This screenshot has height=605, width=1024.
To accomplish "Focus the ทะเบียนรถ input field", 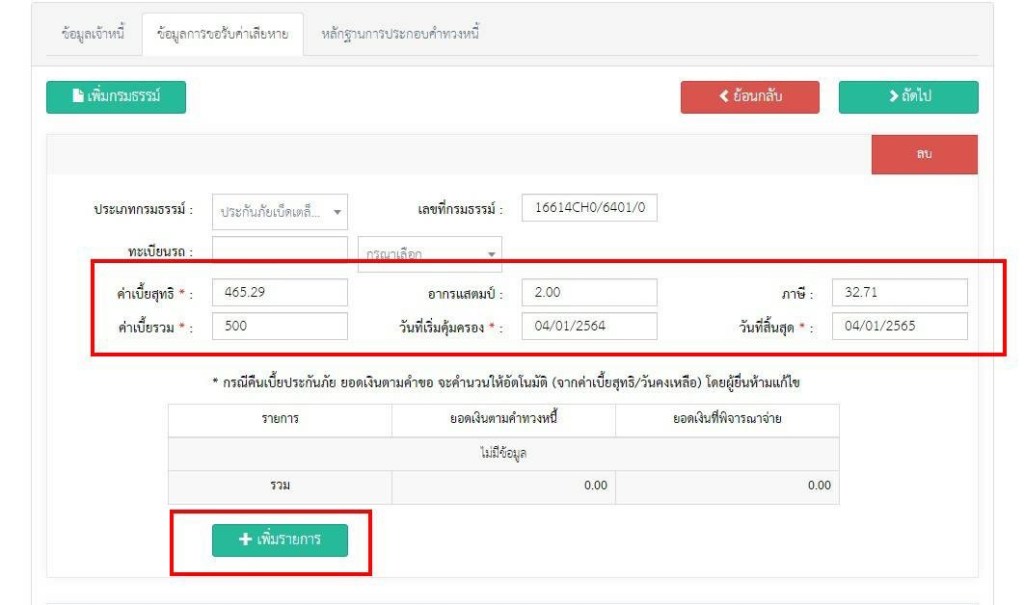I will [280, 250].
